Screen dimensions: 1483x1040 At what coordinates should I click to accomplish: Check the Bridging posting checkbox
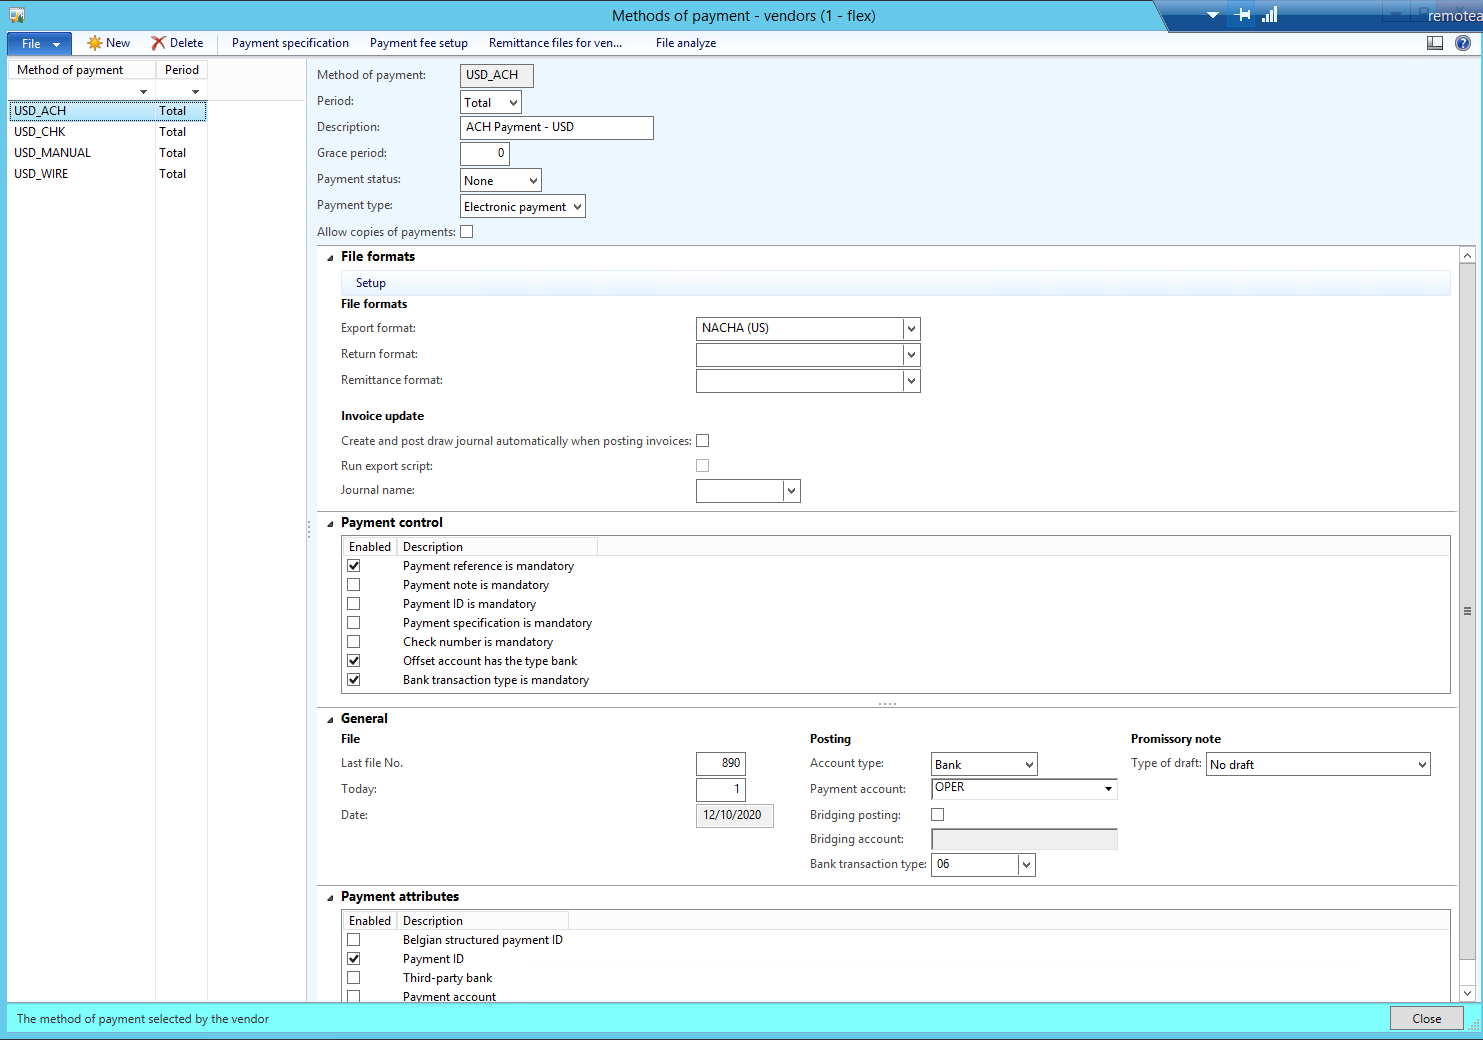click(x=938, y=815)
